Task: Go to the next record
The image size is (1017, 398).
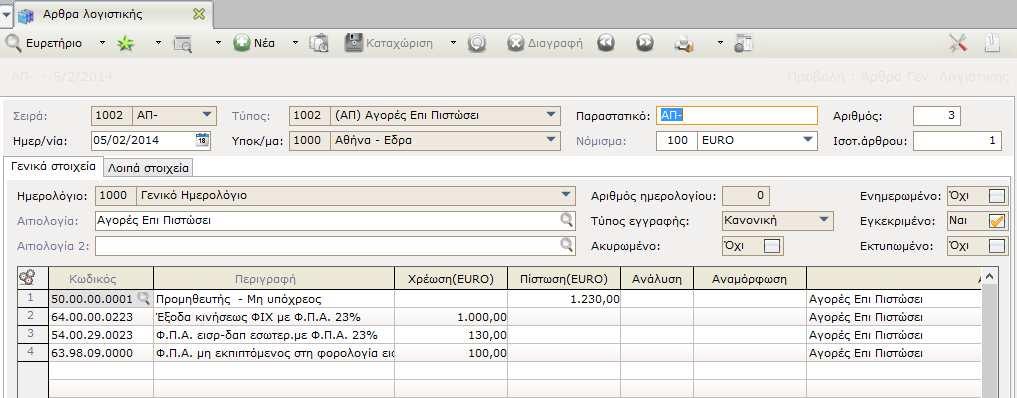Action: pyautogui.click(x=645, y=43)
